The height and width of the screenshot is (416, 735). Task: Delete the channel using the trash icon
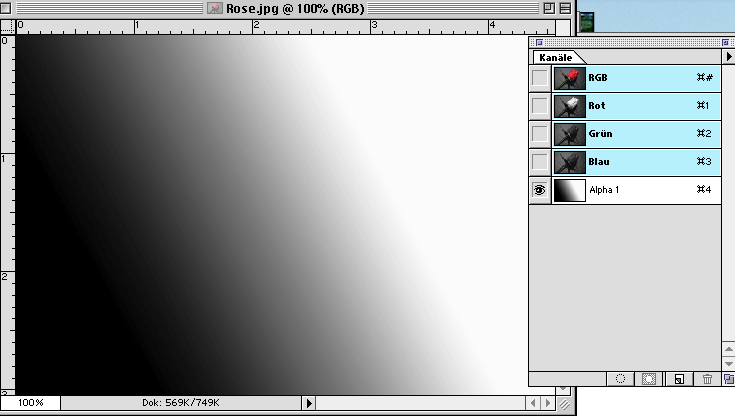[x=707, y=379]
